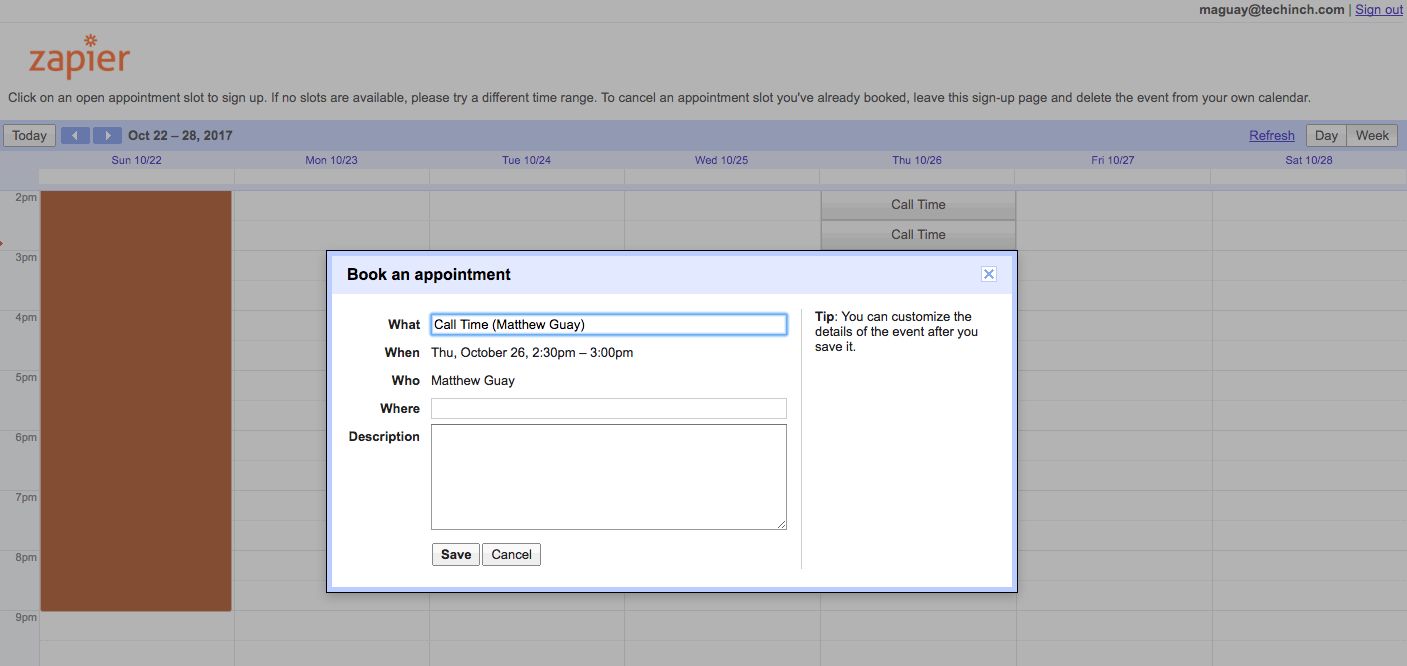Viewport: 1407px width, 666px height.
Task: Select the second Call Time slot on Thursday
Action: [x=918, y=235]
